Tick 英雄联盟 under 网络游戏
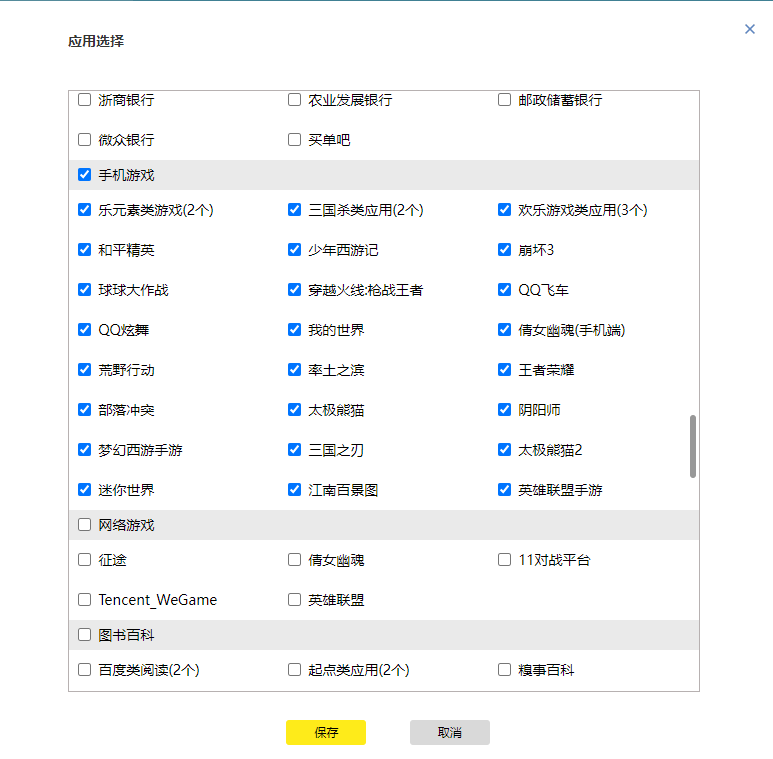Screen dimensions: 773x759 point(294,599)
